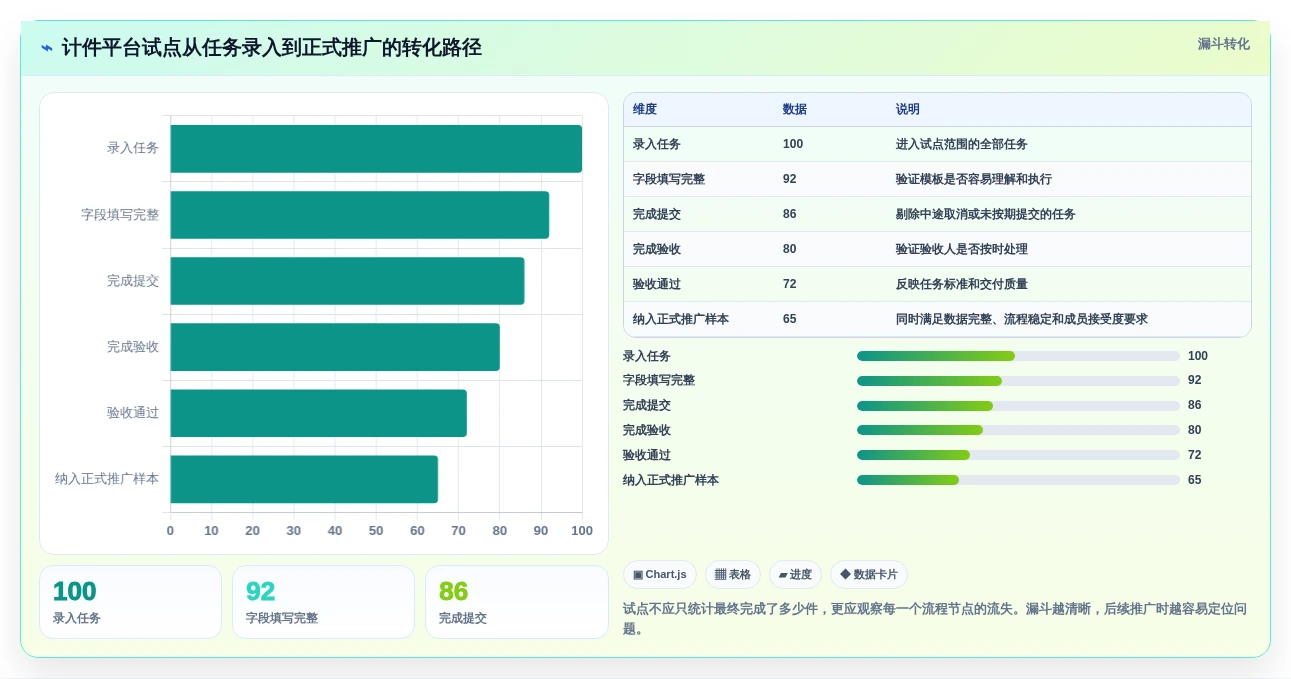Click the 字段填写完整 progress bar showing 92
The height and width of the screenshot is (679, 1291).
pos(1018,381)
